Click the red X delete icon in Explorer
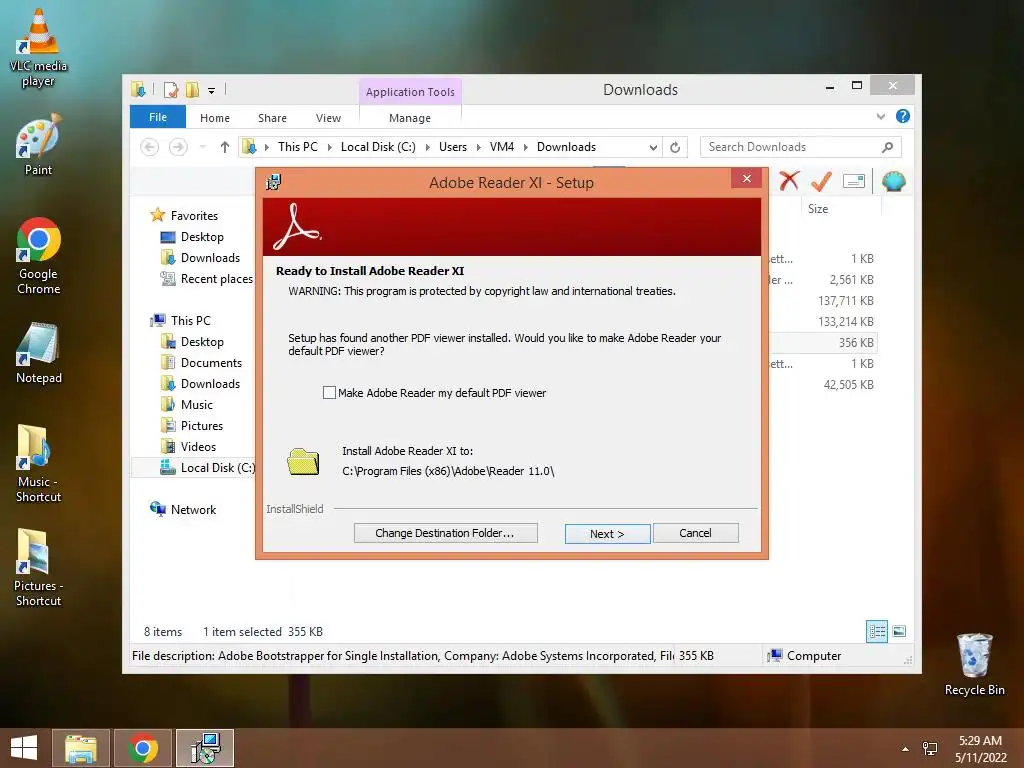 tap(789, 181)
